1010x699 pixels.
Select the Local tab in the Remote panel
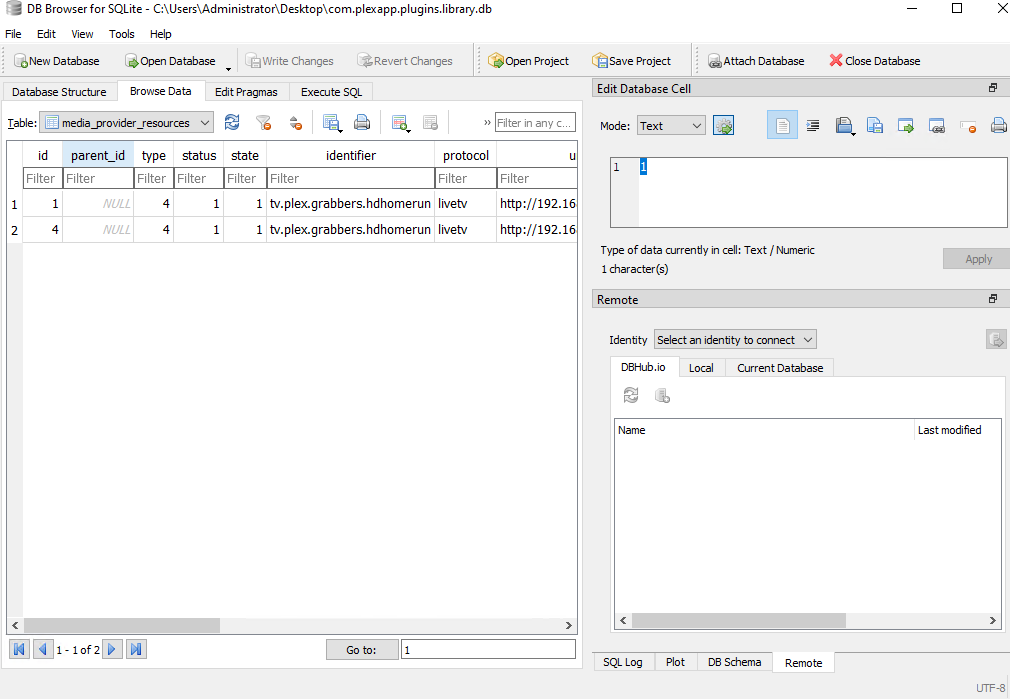(701, 368)
